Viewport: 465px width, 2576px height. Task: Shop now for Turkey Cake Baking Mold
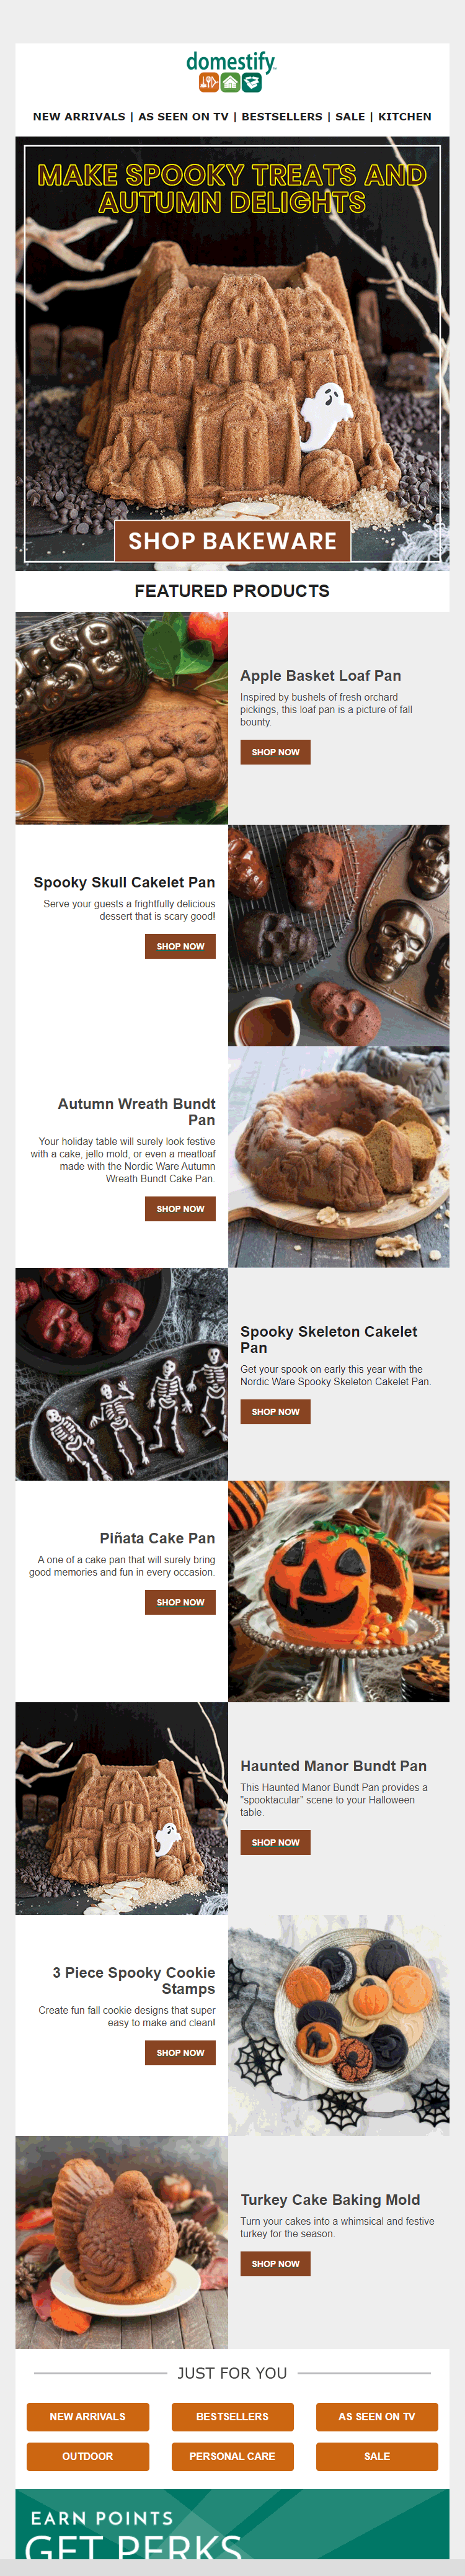[275, 2263]
